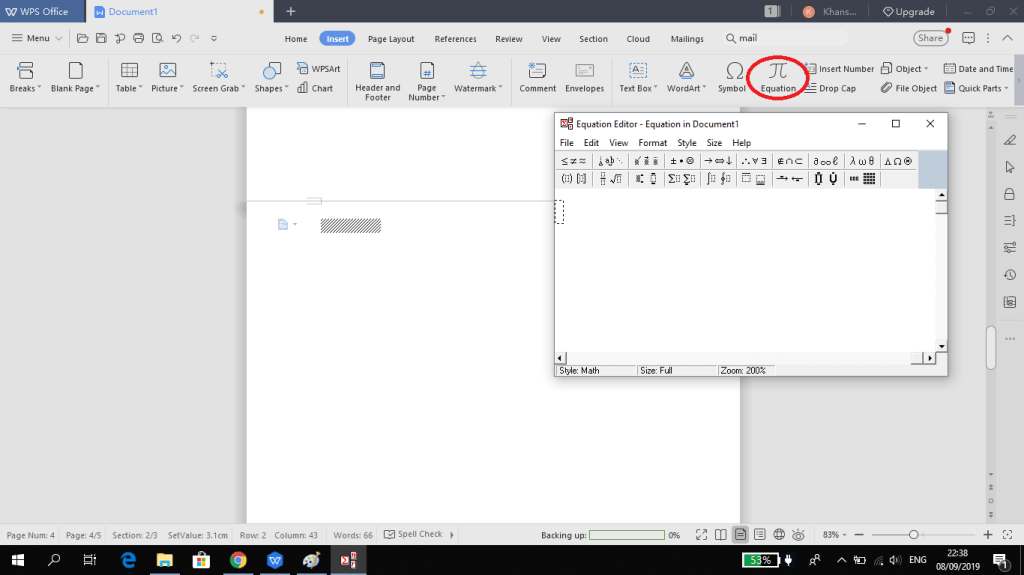Open the fraction and radical templates palette
The image size is (1024, 575).
coord(609,179)
